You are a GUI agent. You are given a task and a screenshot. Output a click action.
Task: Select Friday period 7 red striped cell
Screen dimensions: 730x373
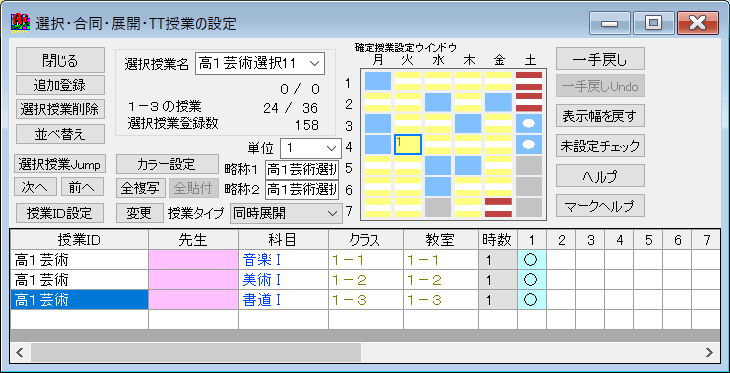499,208
